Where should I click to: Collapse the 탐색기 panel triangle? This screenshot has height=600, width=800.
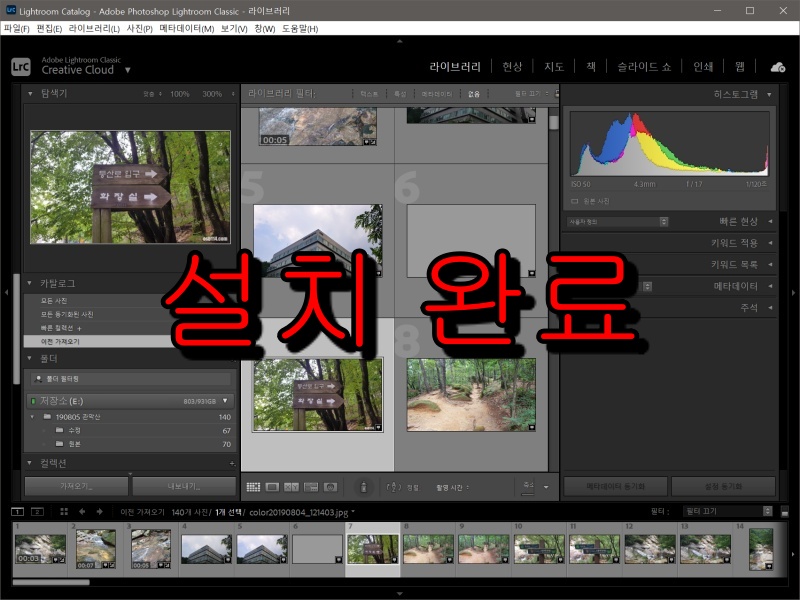point(30,93)
